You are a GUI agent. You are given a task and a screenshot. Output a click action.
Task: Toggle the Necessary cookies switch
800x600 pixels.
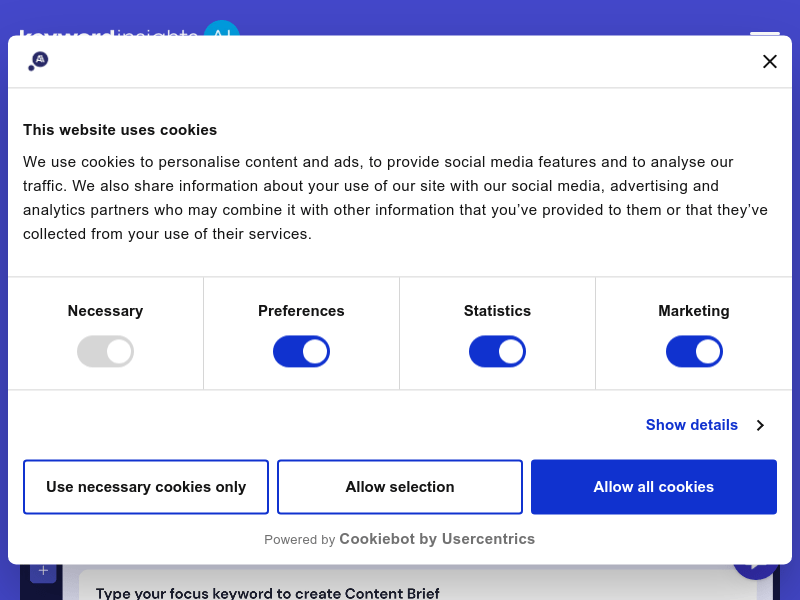pos(106,351)
